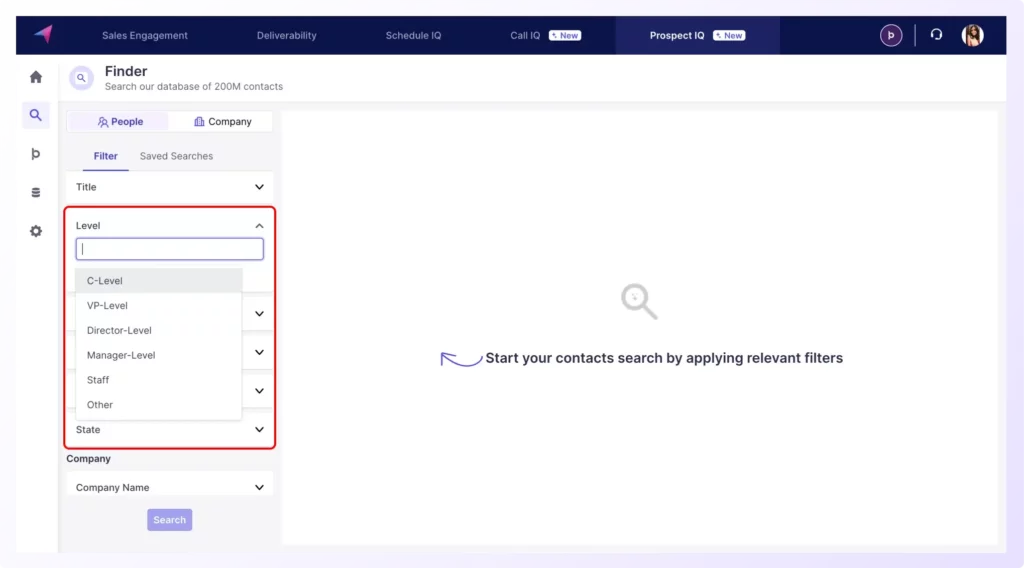The width and height of the screenshot is (1024, 568).
Task: Click the Company section heading
Action: [x=88, y=458]
